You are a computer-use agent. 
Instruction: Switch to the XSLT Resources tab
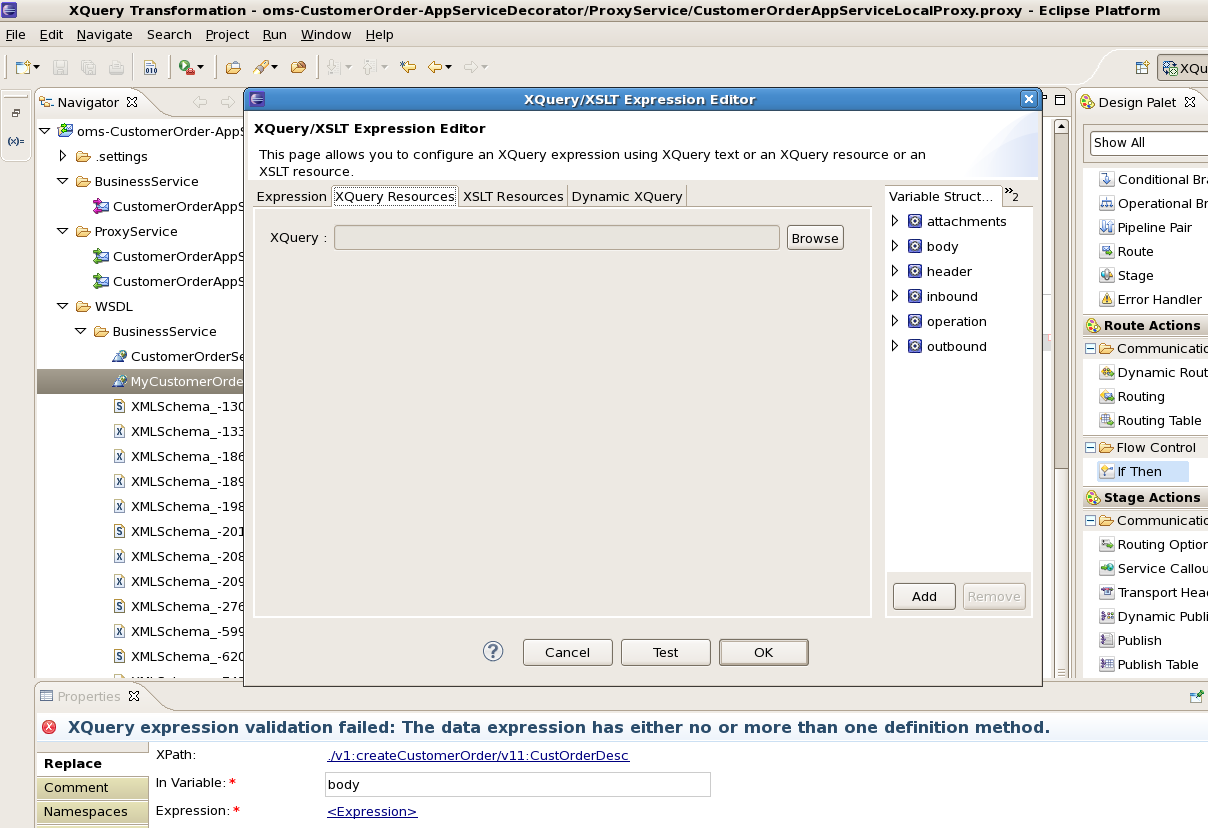[x=513, y=196]
